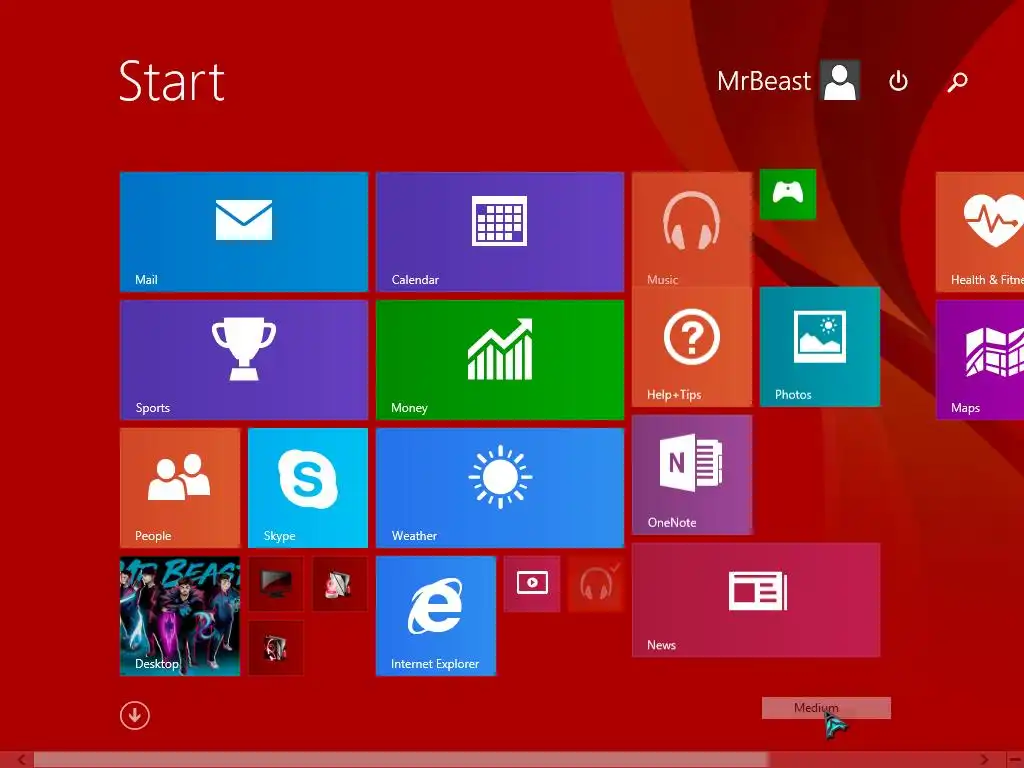Click the horizontal scrollbar thumb
Viewport: 1024px width, 768px height.
point(401,760)
